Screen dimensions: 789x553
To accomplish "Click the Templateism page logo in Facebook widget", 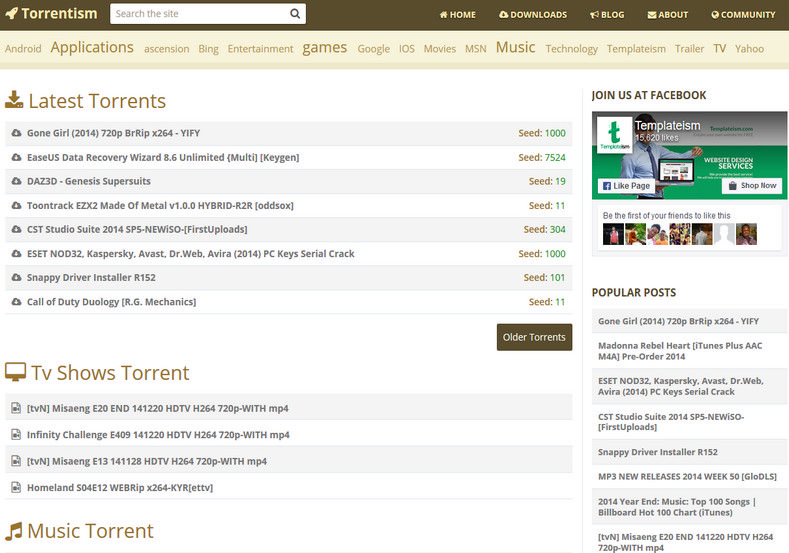I will (614, 134).
